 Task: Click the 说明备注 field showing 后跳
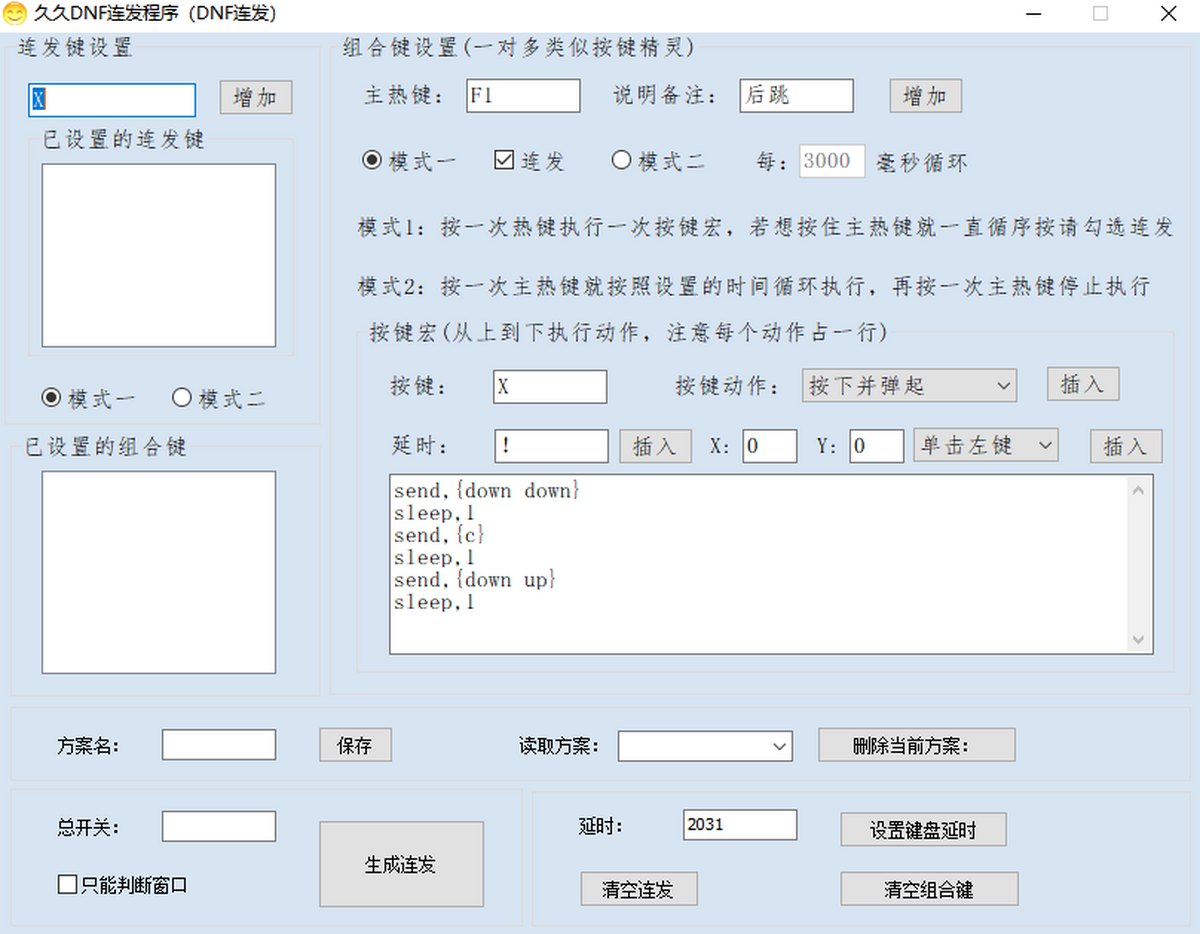797,95
